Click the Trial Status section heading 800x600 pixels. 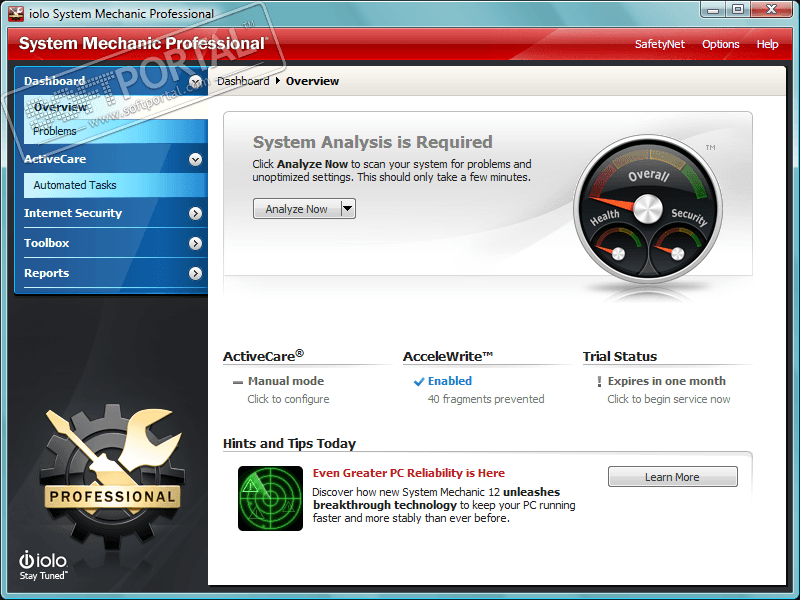point(620,356)
